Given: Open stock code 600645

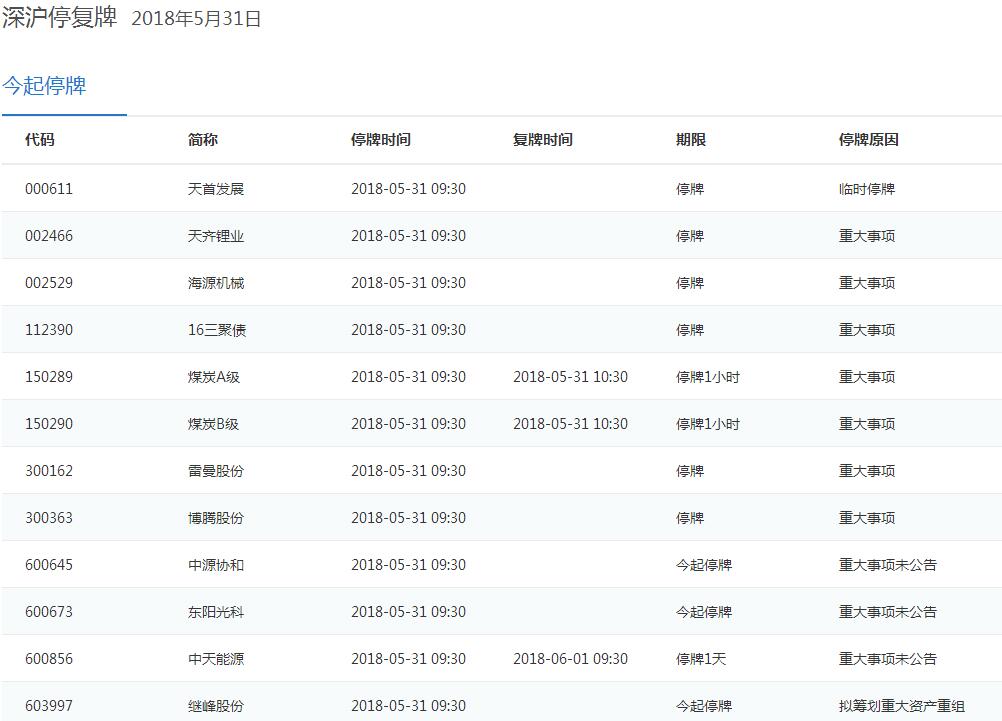Looking at the screenshot, I should coord(49,565).
